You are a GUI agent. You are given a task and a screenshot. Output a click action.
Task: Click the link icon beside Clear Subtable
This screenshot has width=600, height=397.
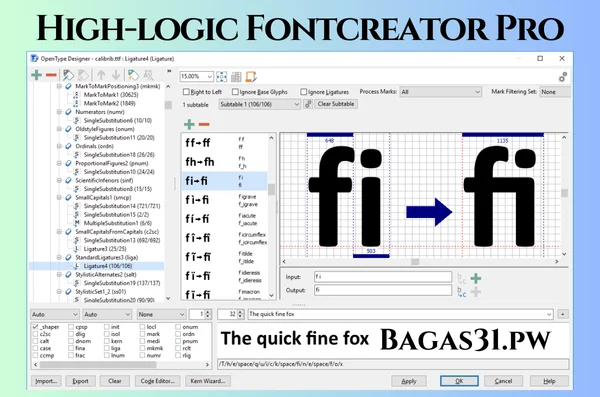tap(308, 104)
